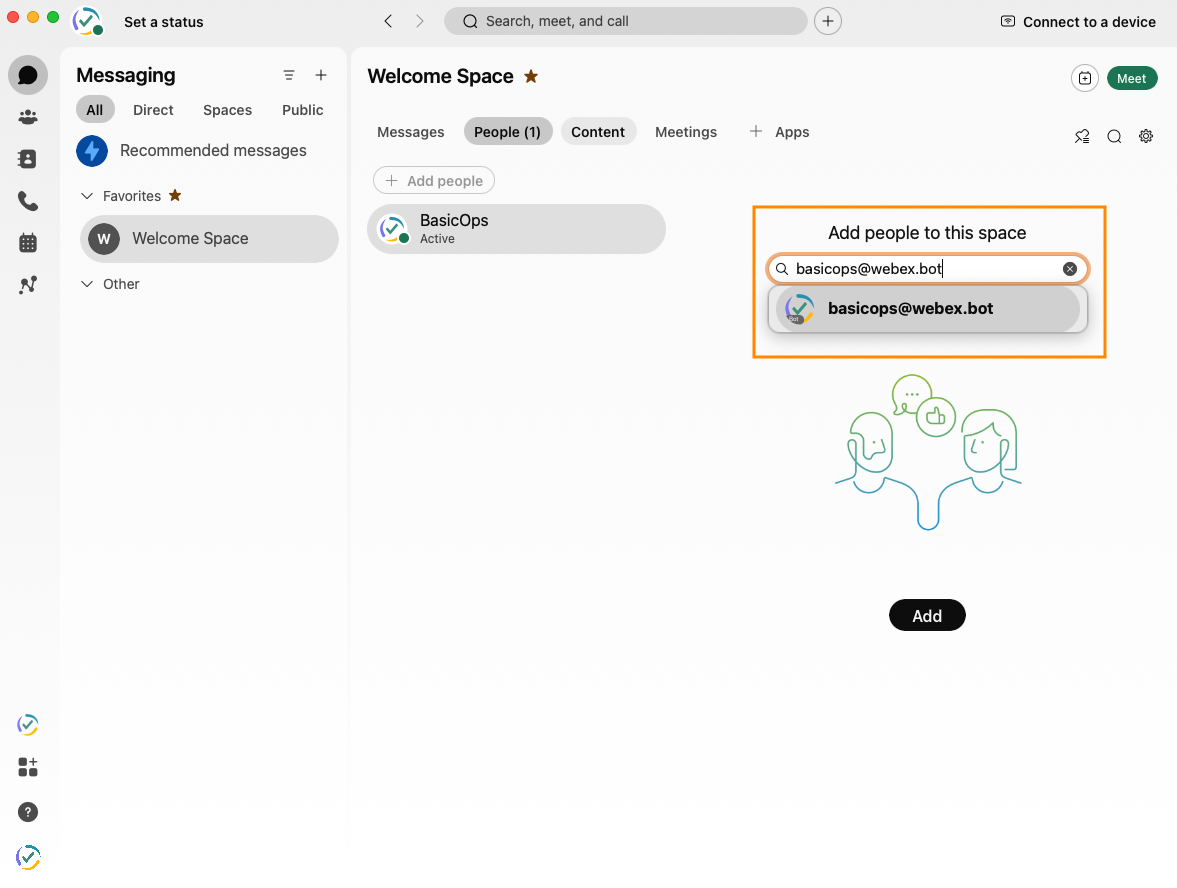Switch filter to Spaces only
This screenshot has height=888, width=1177.
(x=227, y=110)
